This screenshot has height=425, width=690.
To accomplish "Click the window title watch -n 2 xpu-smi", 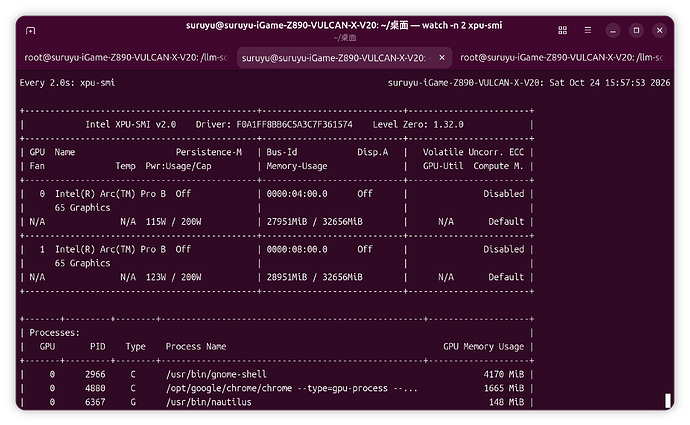I will 462,26.
